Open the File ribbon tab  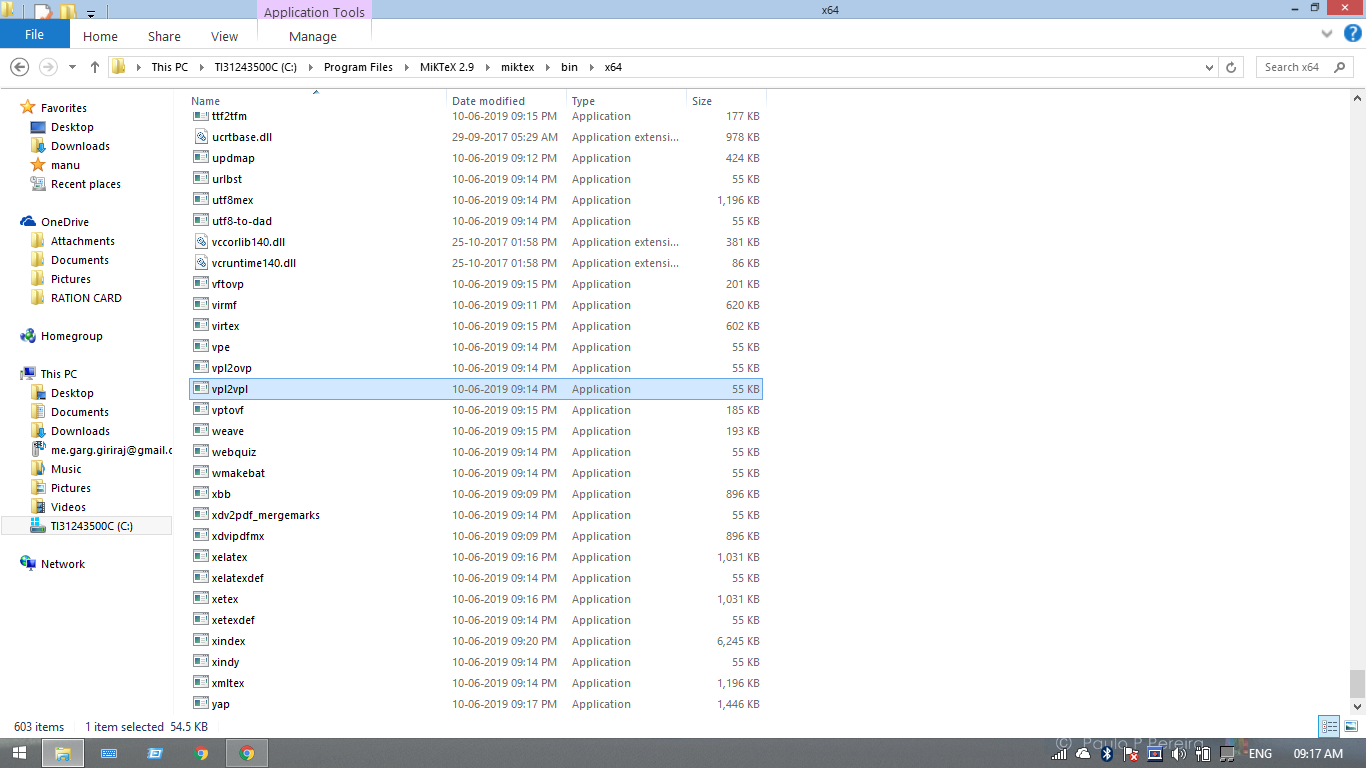(x=34, y=34)
